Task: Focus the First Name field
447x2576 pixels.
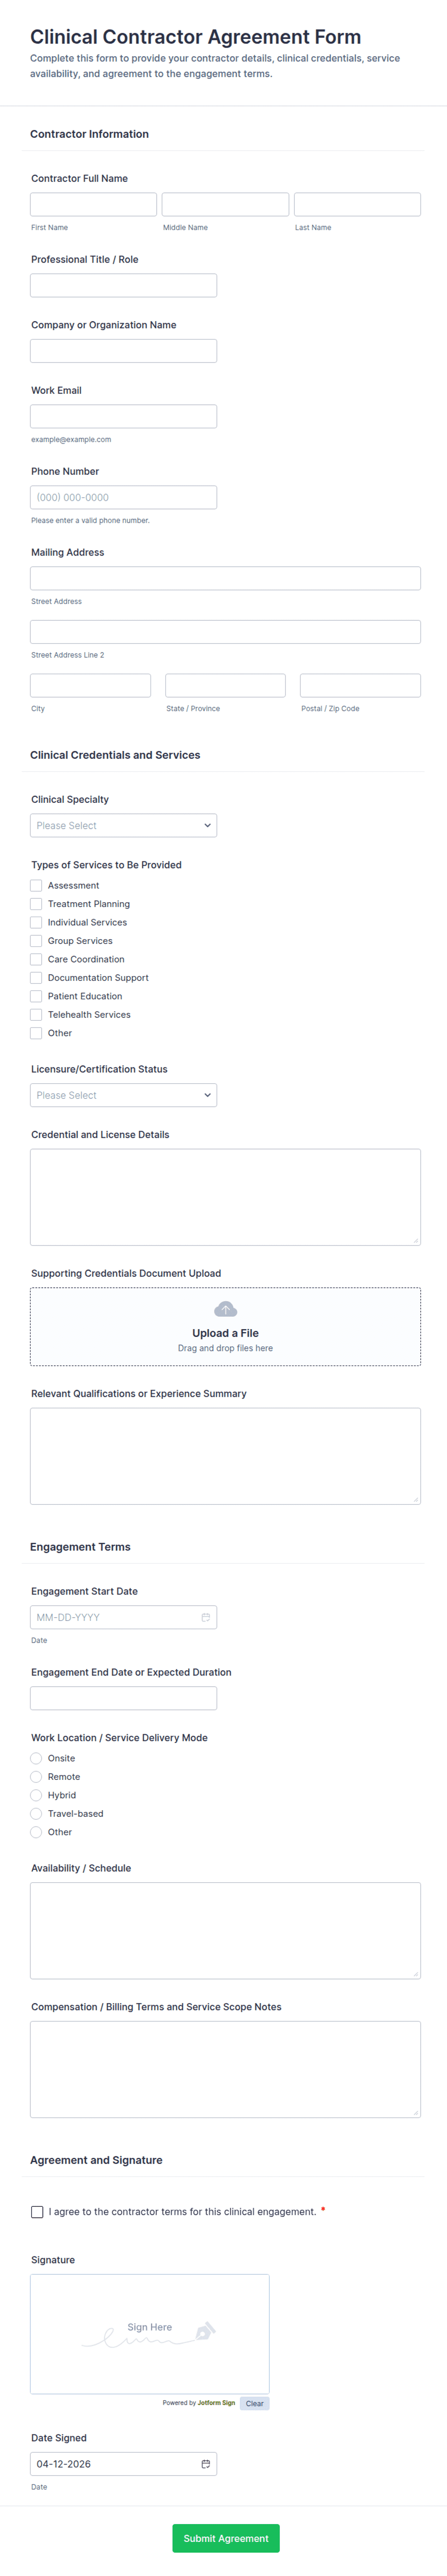Action: click(x=93, y=204)
